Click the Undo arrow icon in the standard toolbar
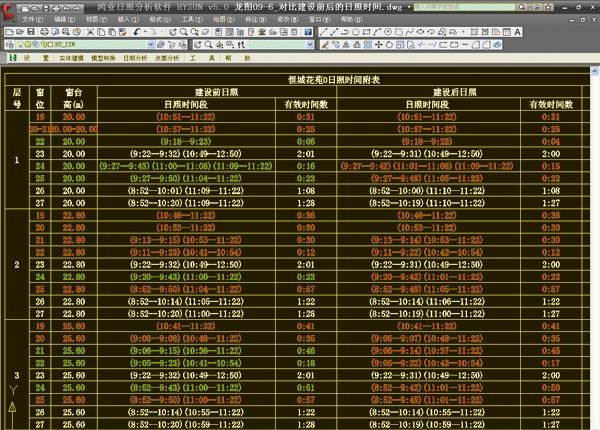 [x=137, y=32]
